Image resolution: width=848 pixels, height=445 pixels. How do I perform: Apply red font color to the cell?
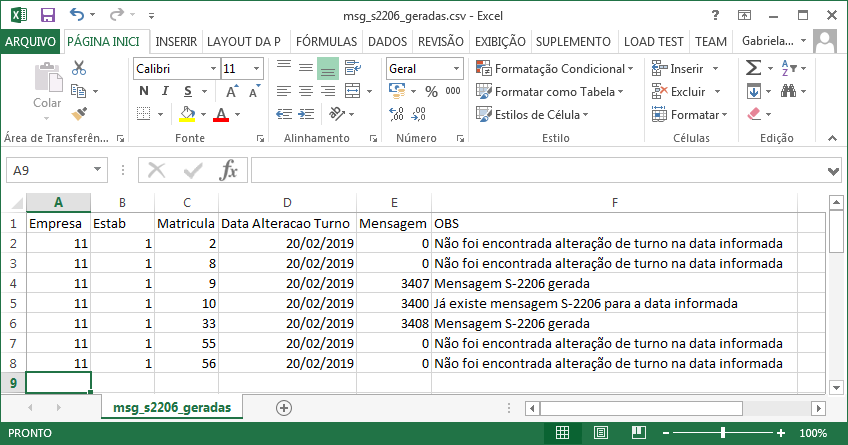click(x=221, y=114)
